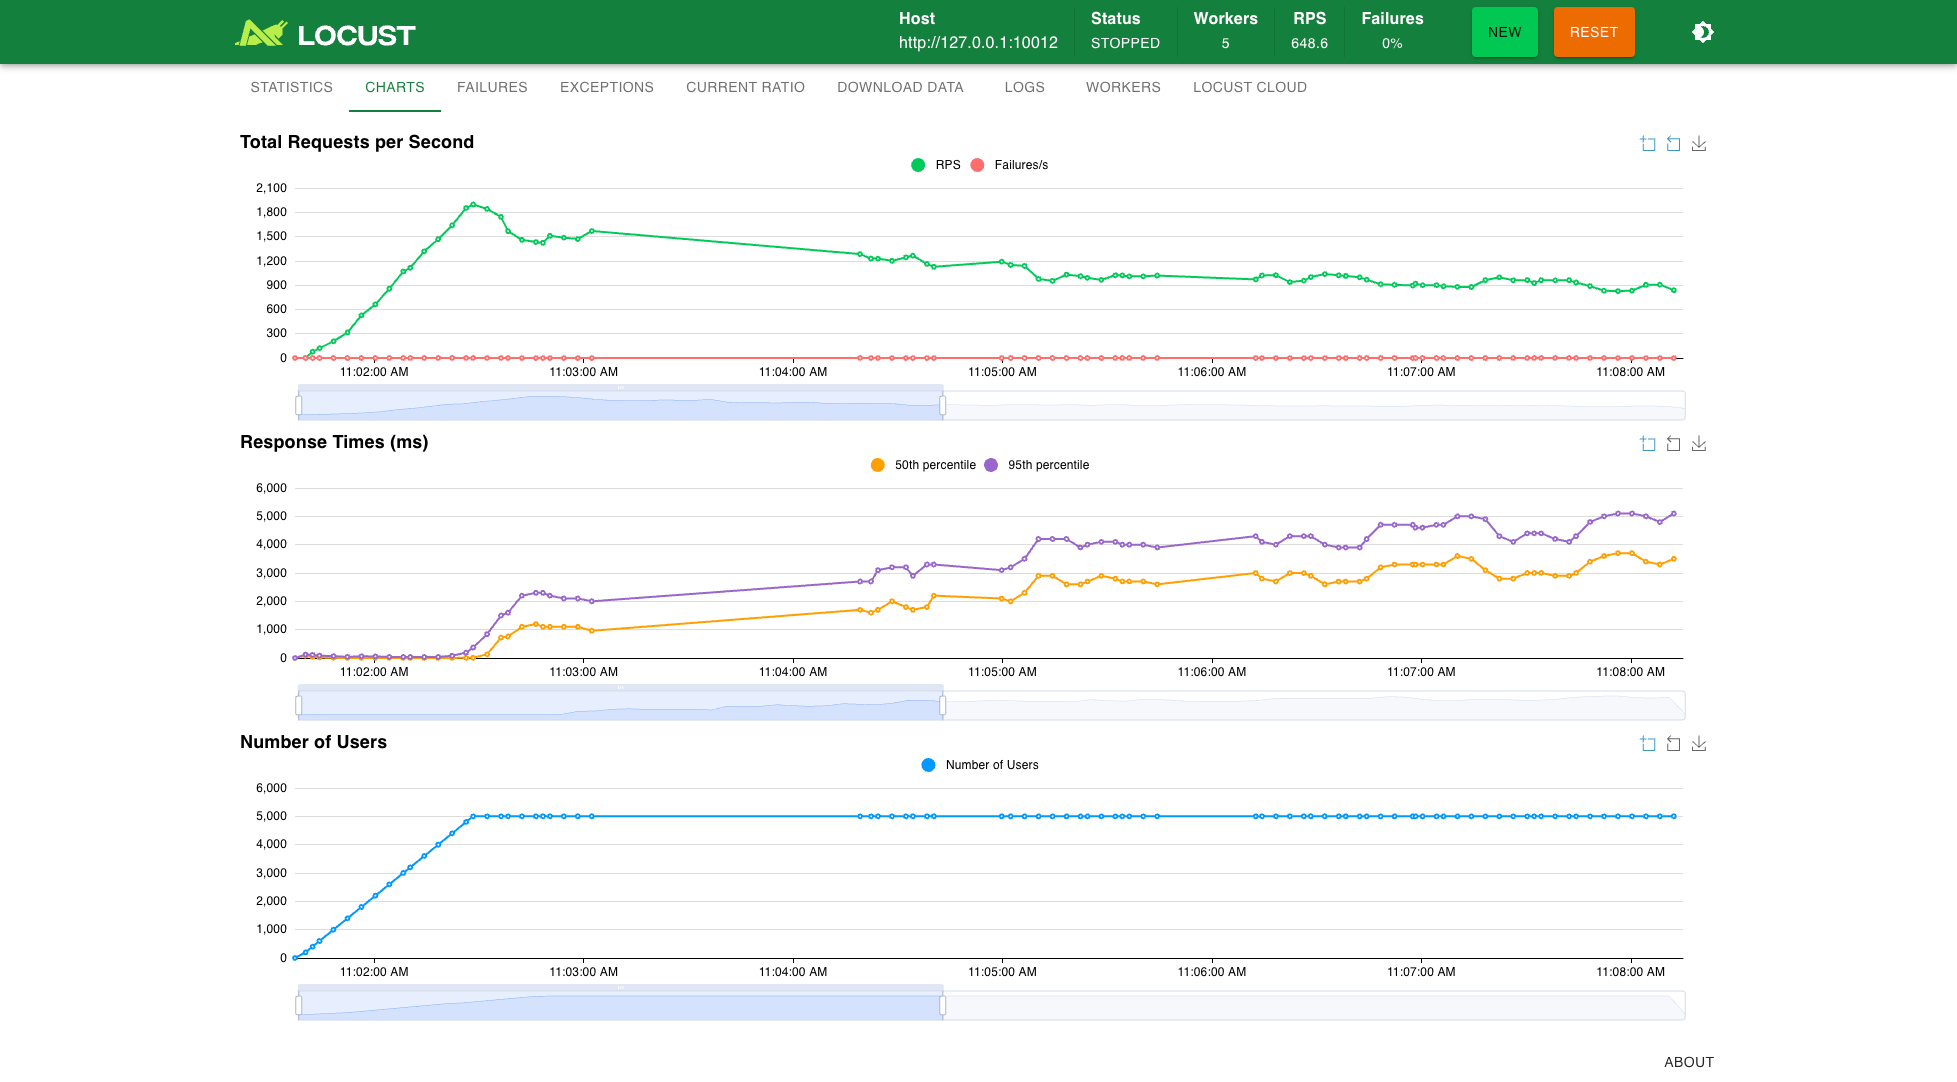Download the Number of Users chart image
Image resolution: width=1957 pixels, height=1082 pixels.
point(1699,744)
